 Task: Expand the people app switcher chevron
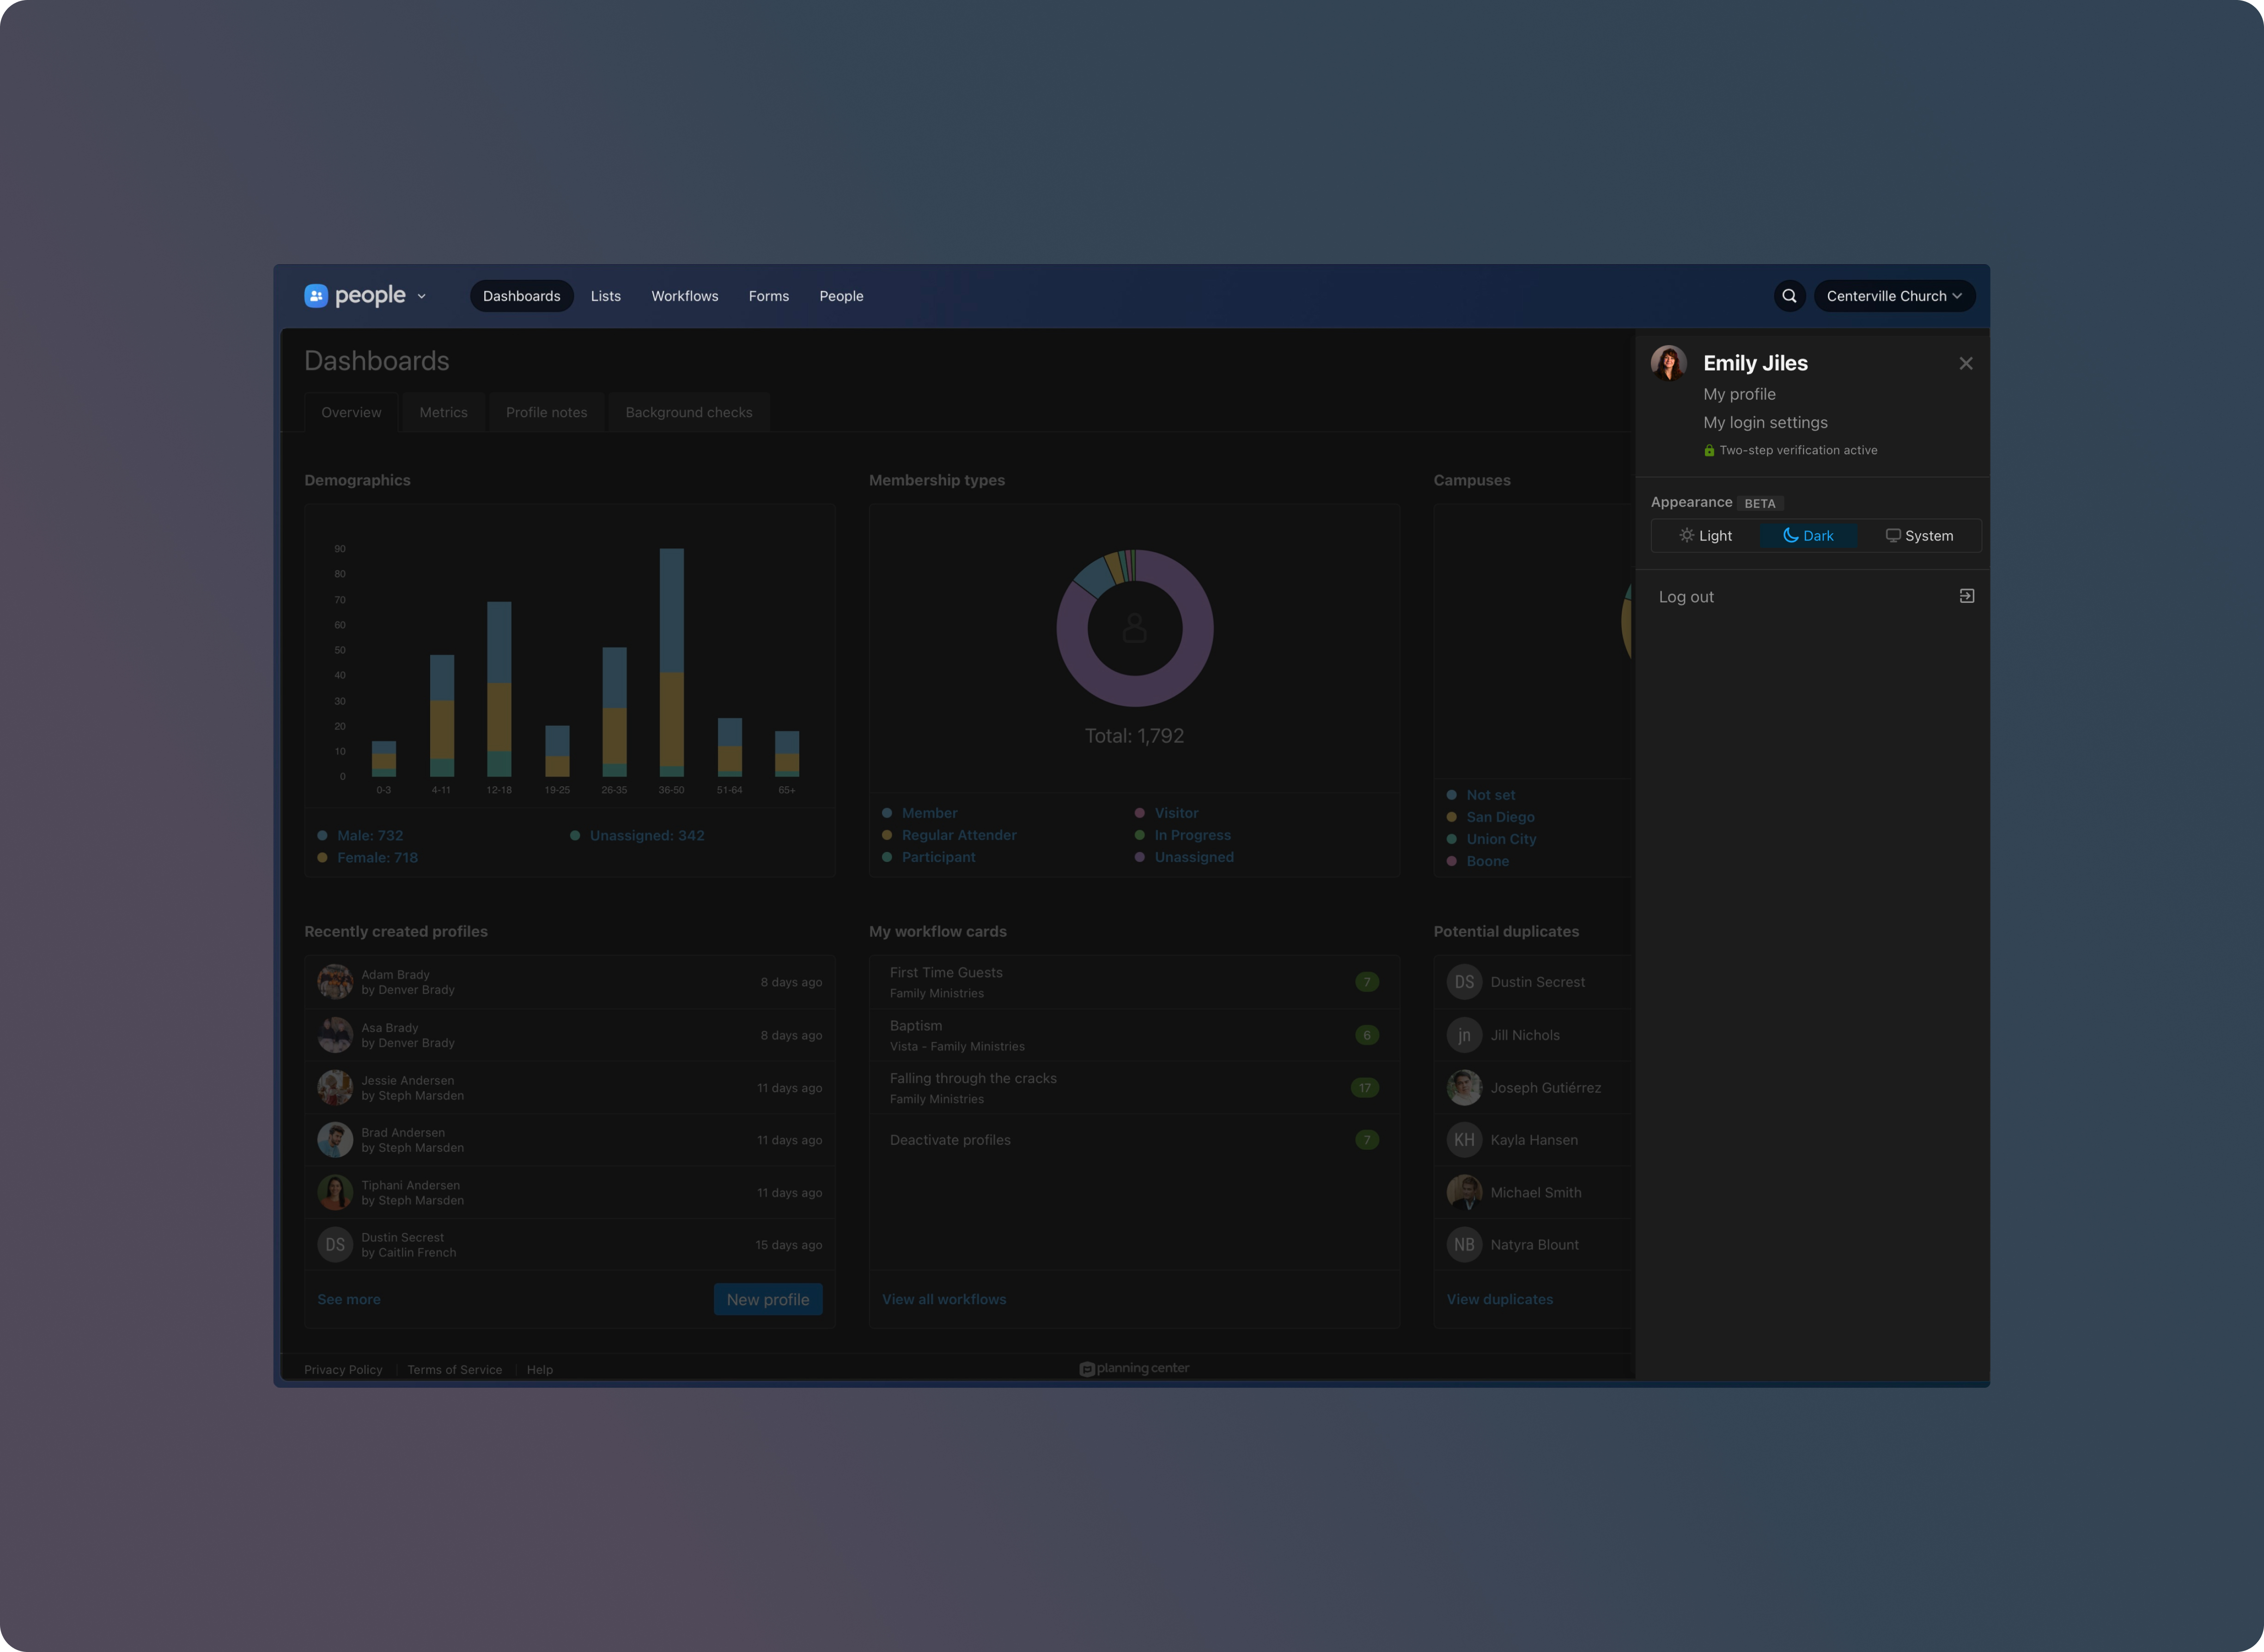pos(421,297)
